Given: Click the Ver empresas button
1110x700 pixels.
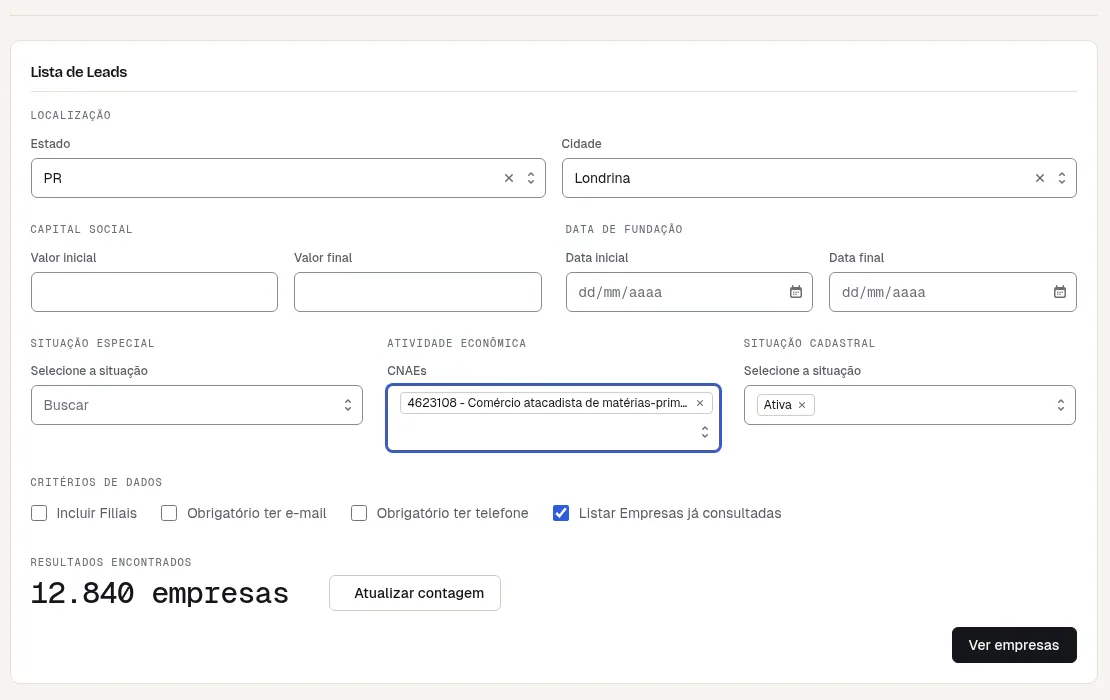Looking at the screenshot, I should tap(1014, 645).
